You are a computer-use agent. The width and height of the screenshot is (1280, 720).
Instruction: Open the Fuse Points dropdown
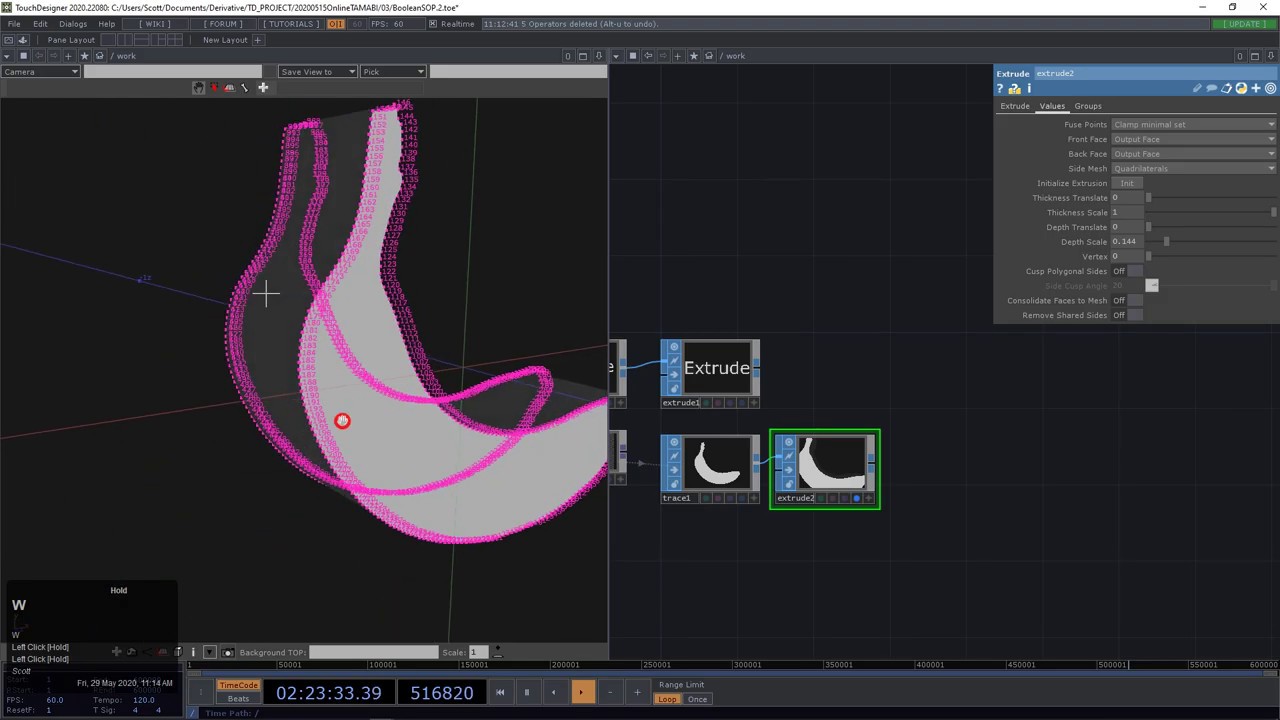point(1194,125)
